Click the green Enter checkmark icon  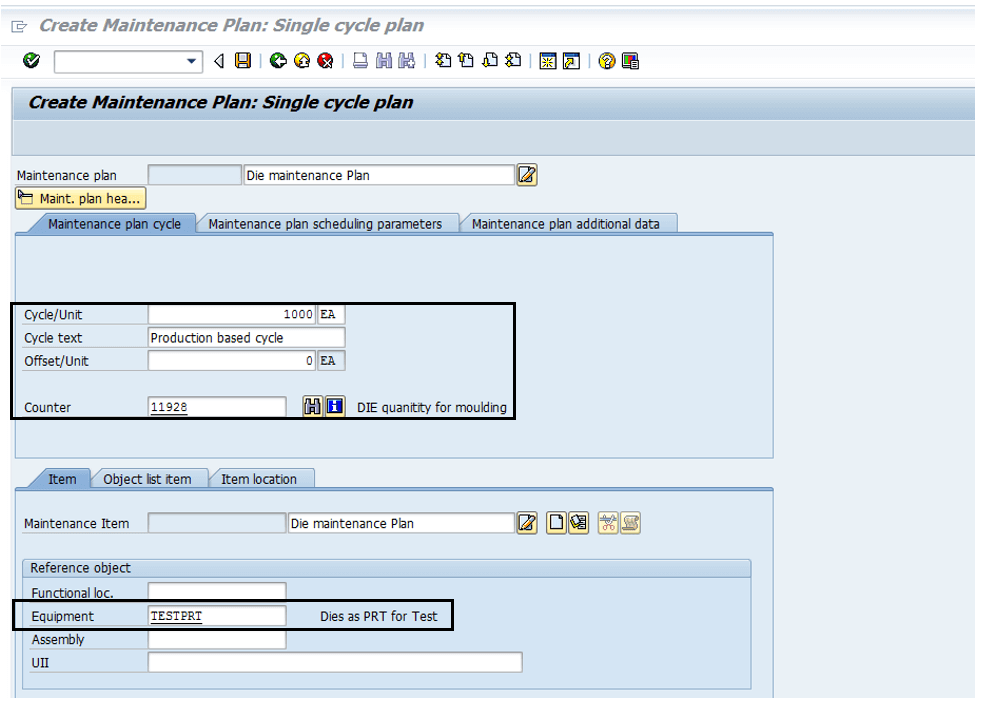(29, 61)
